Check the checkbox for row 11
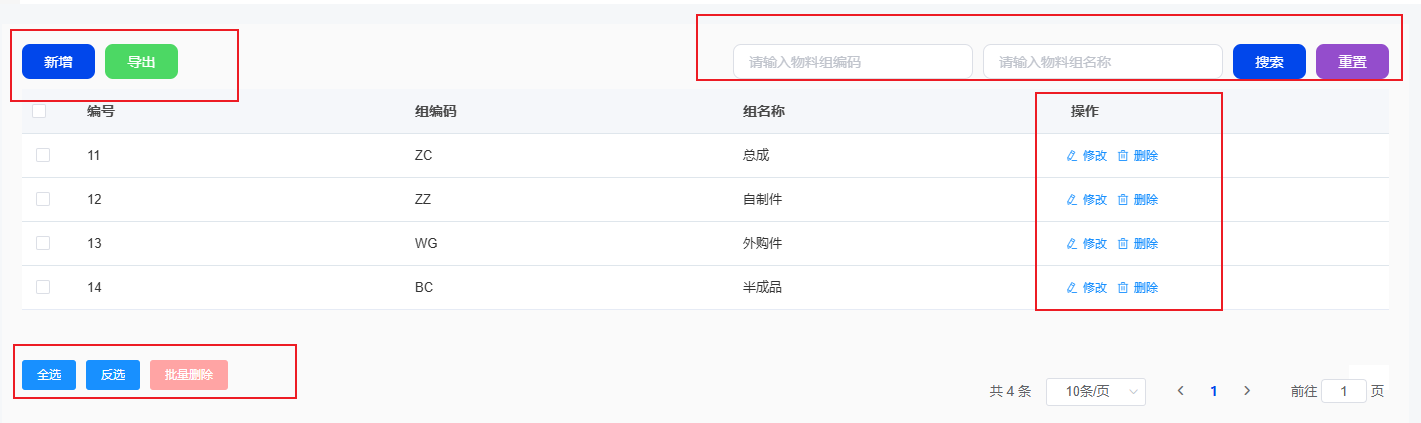 43,155
